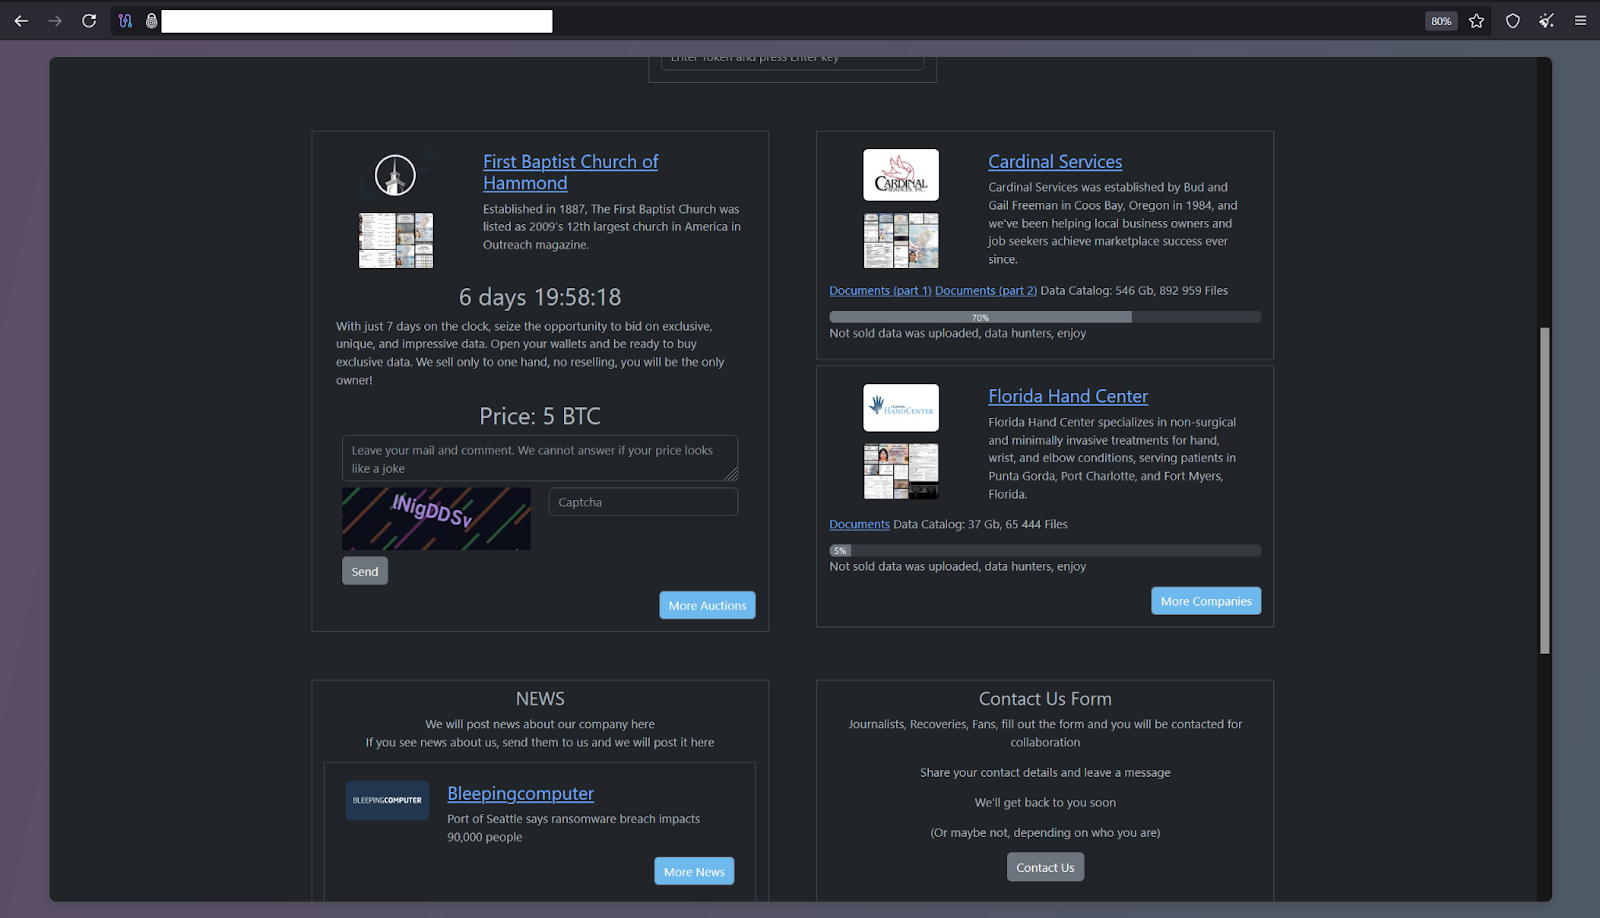Viewport: 1600px width, 918px height.
Task: Open Cardinal Services documents preview thumbnail
Action: pos(901,240)
